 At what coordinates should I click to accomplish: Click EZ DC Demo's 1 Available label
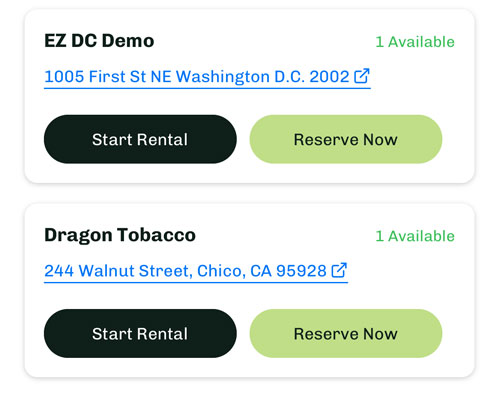[x=415, y=42]
